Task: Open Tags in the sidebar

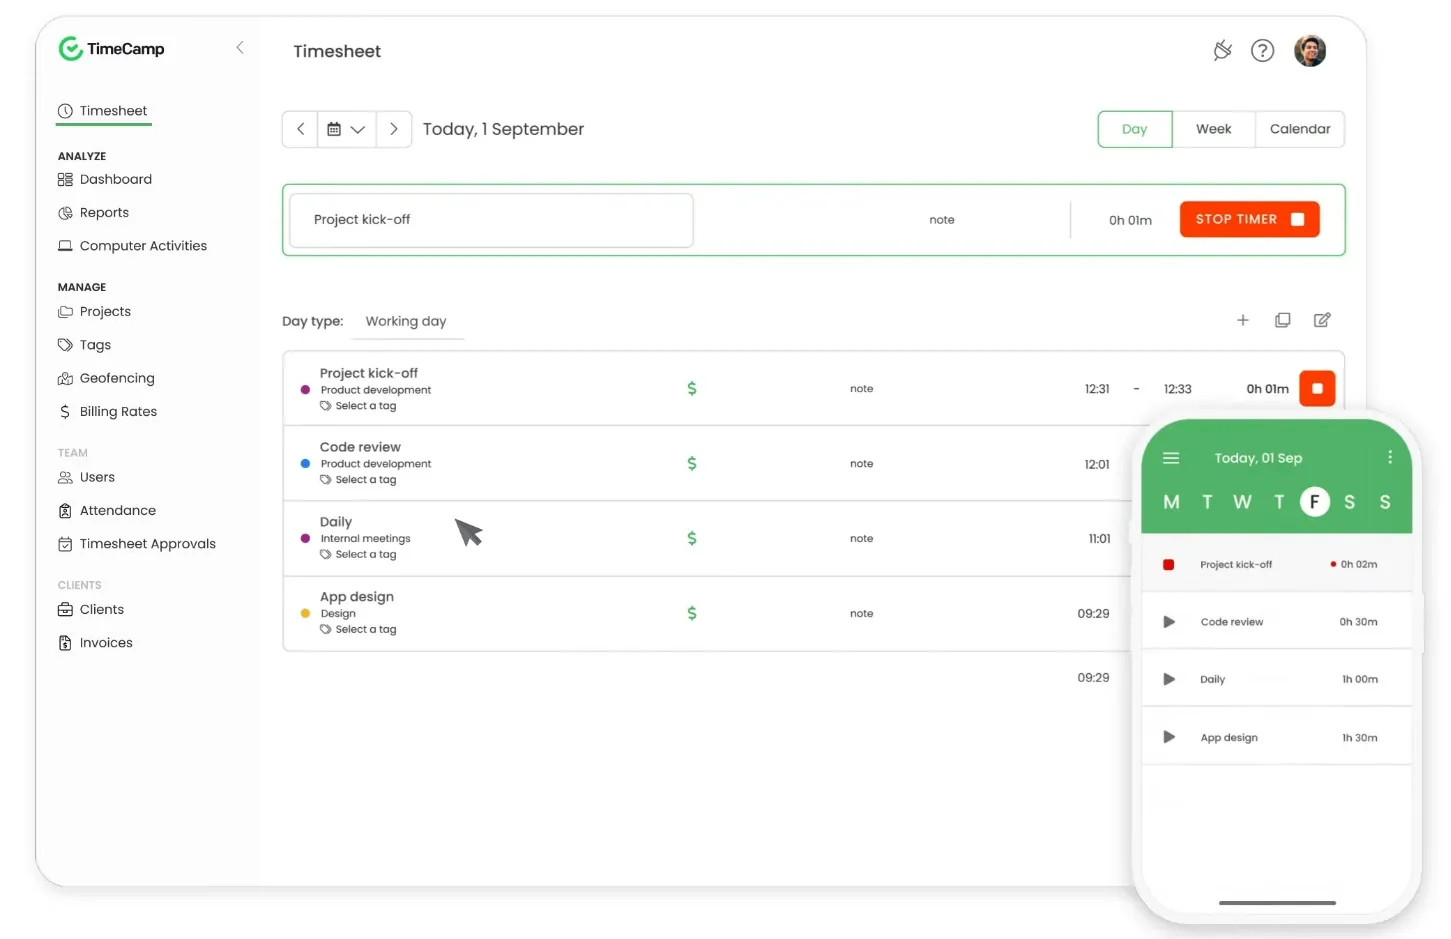Action: pyautogui.click(x=84, y=345)
